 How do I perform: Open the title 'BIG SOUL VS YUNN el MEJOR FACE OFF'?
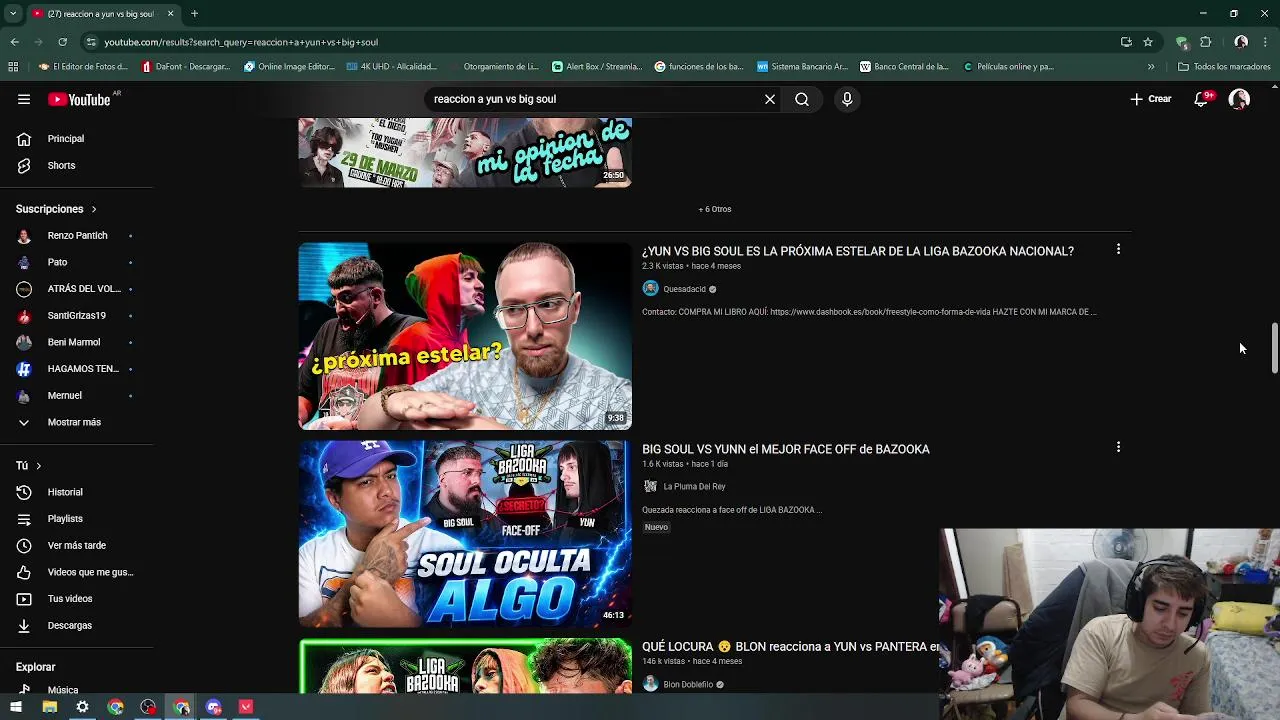786,449
